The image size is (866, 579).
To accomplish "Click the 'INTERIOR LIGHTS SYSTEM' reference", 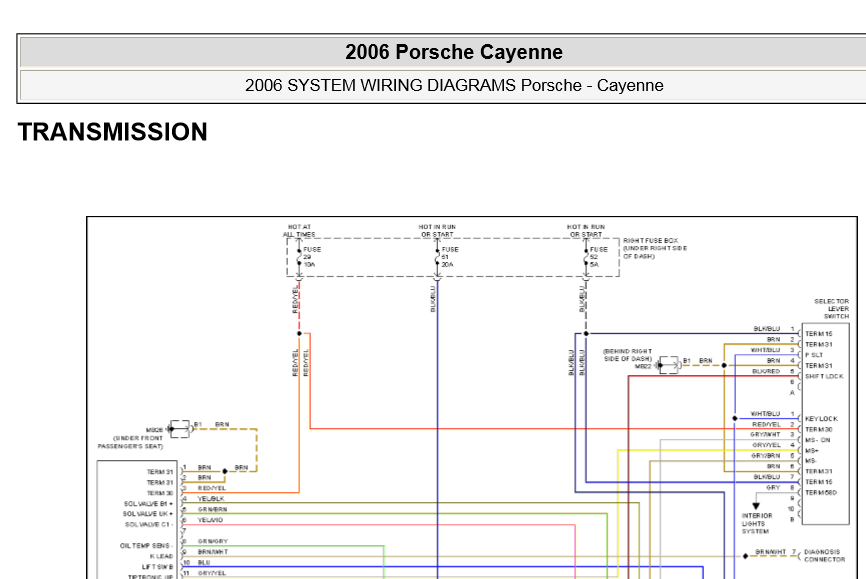I will (x=757, y=523).
